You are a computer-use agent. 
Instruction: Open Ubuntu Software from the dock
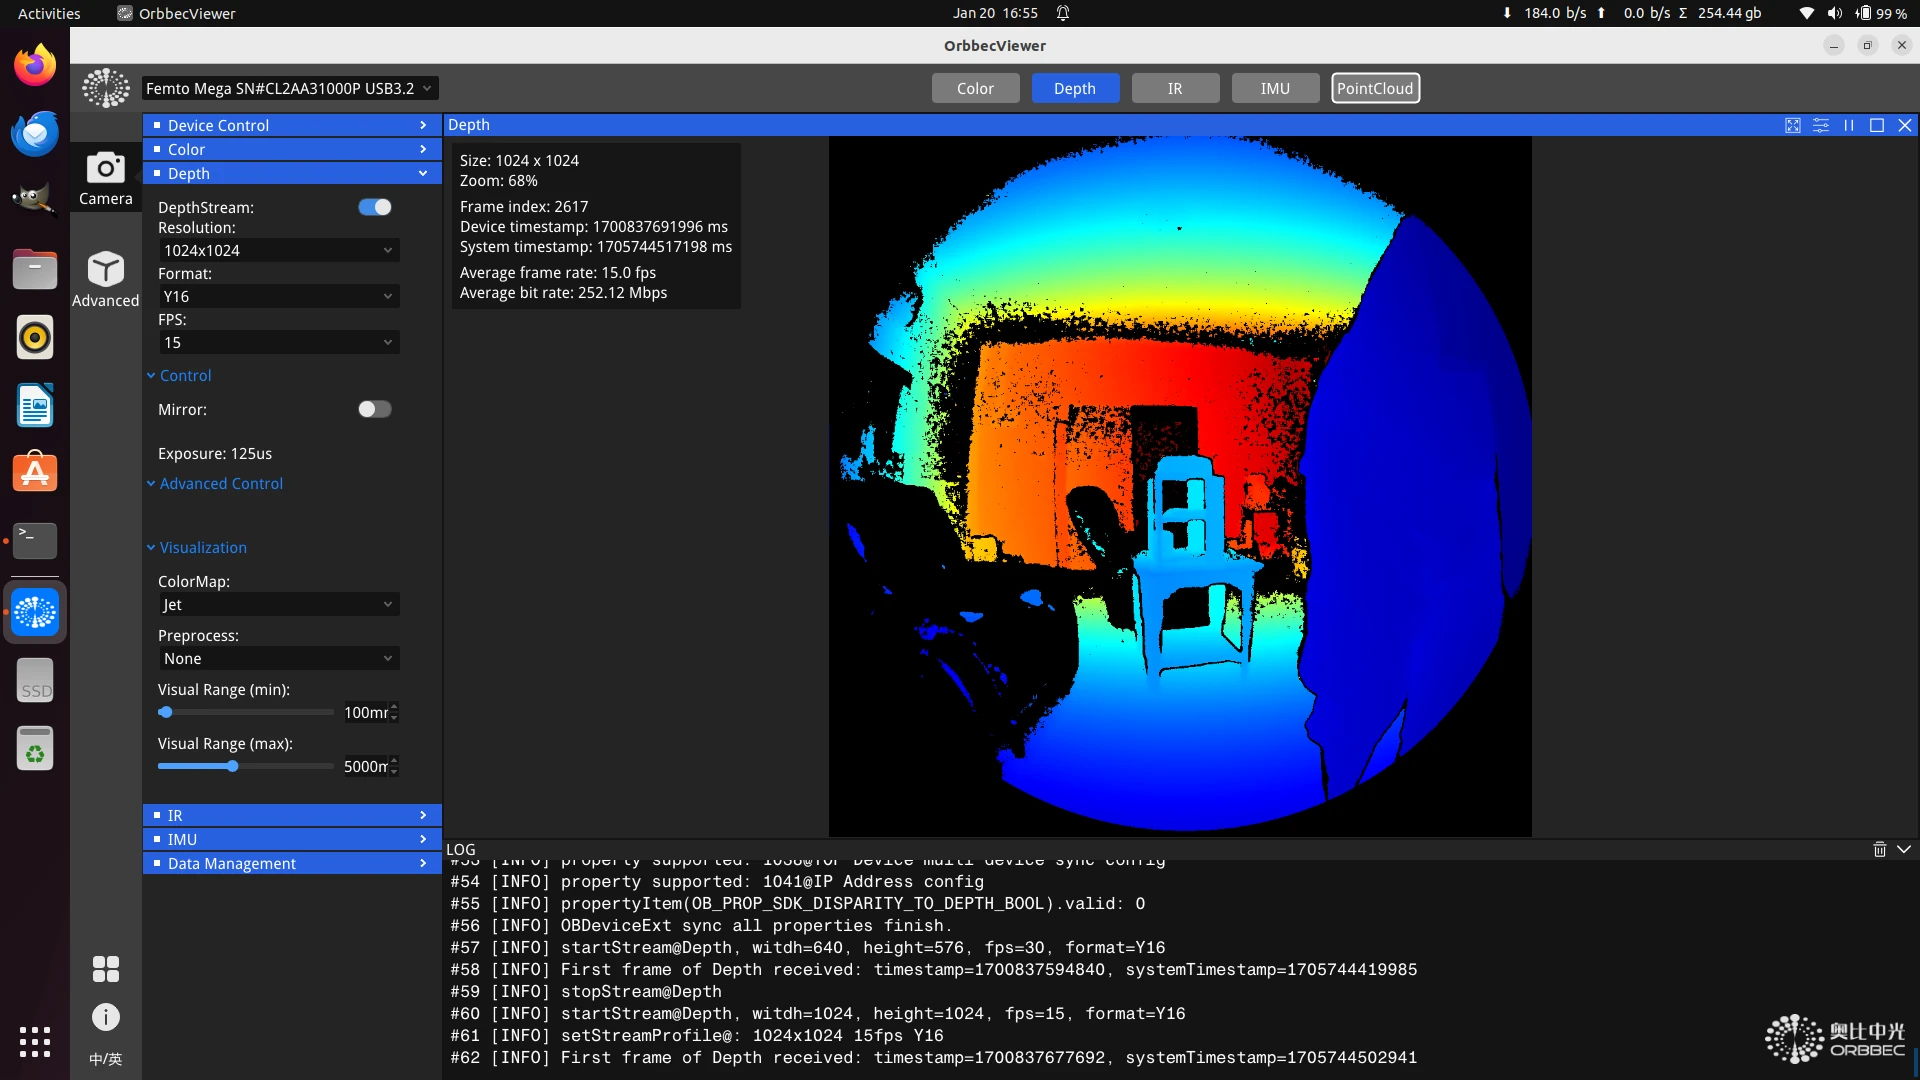[x=35, y=472]
